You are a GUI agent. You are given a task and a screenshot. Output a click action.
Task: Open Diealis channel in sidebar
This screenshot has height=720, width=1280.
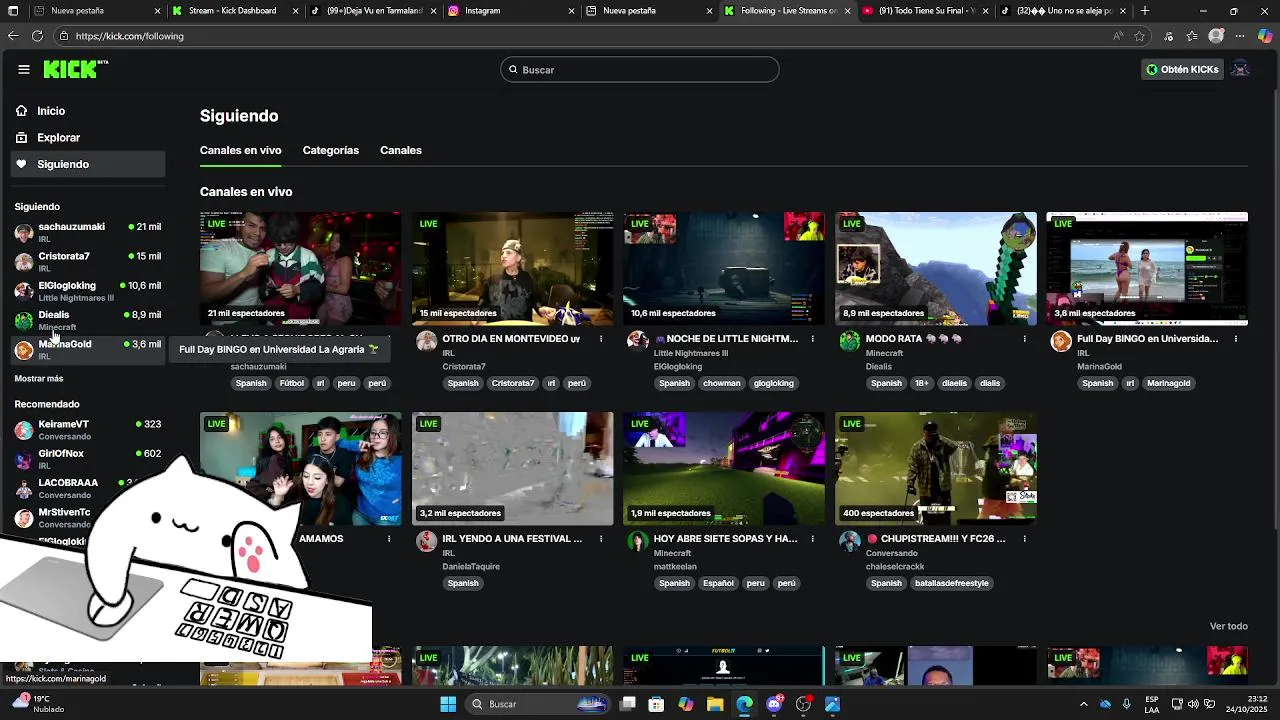[88, 320]
